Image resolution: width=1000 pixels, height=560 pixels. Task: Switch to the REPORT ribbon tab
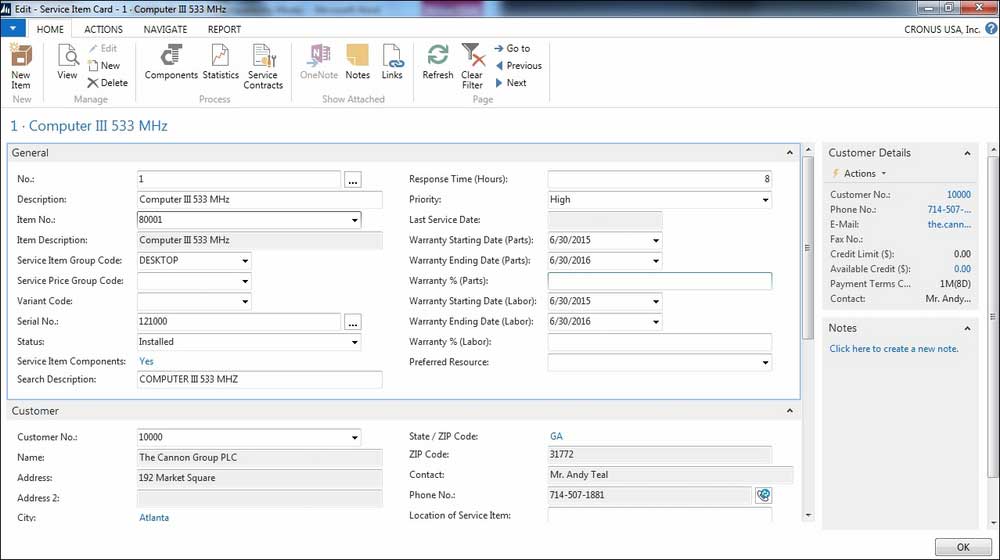click(224, 29)
